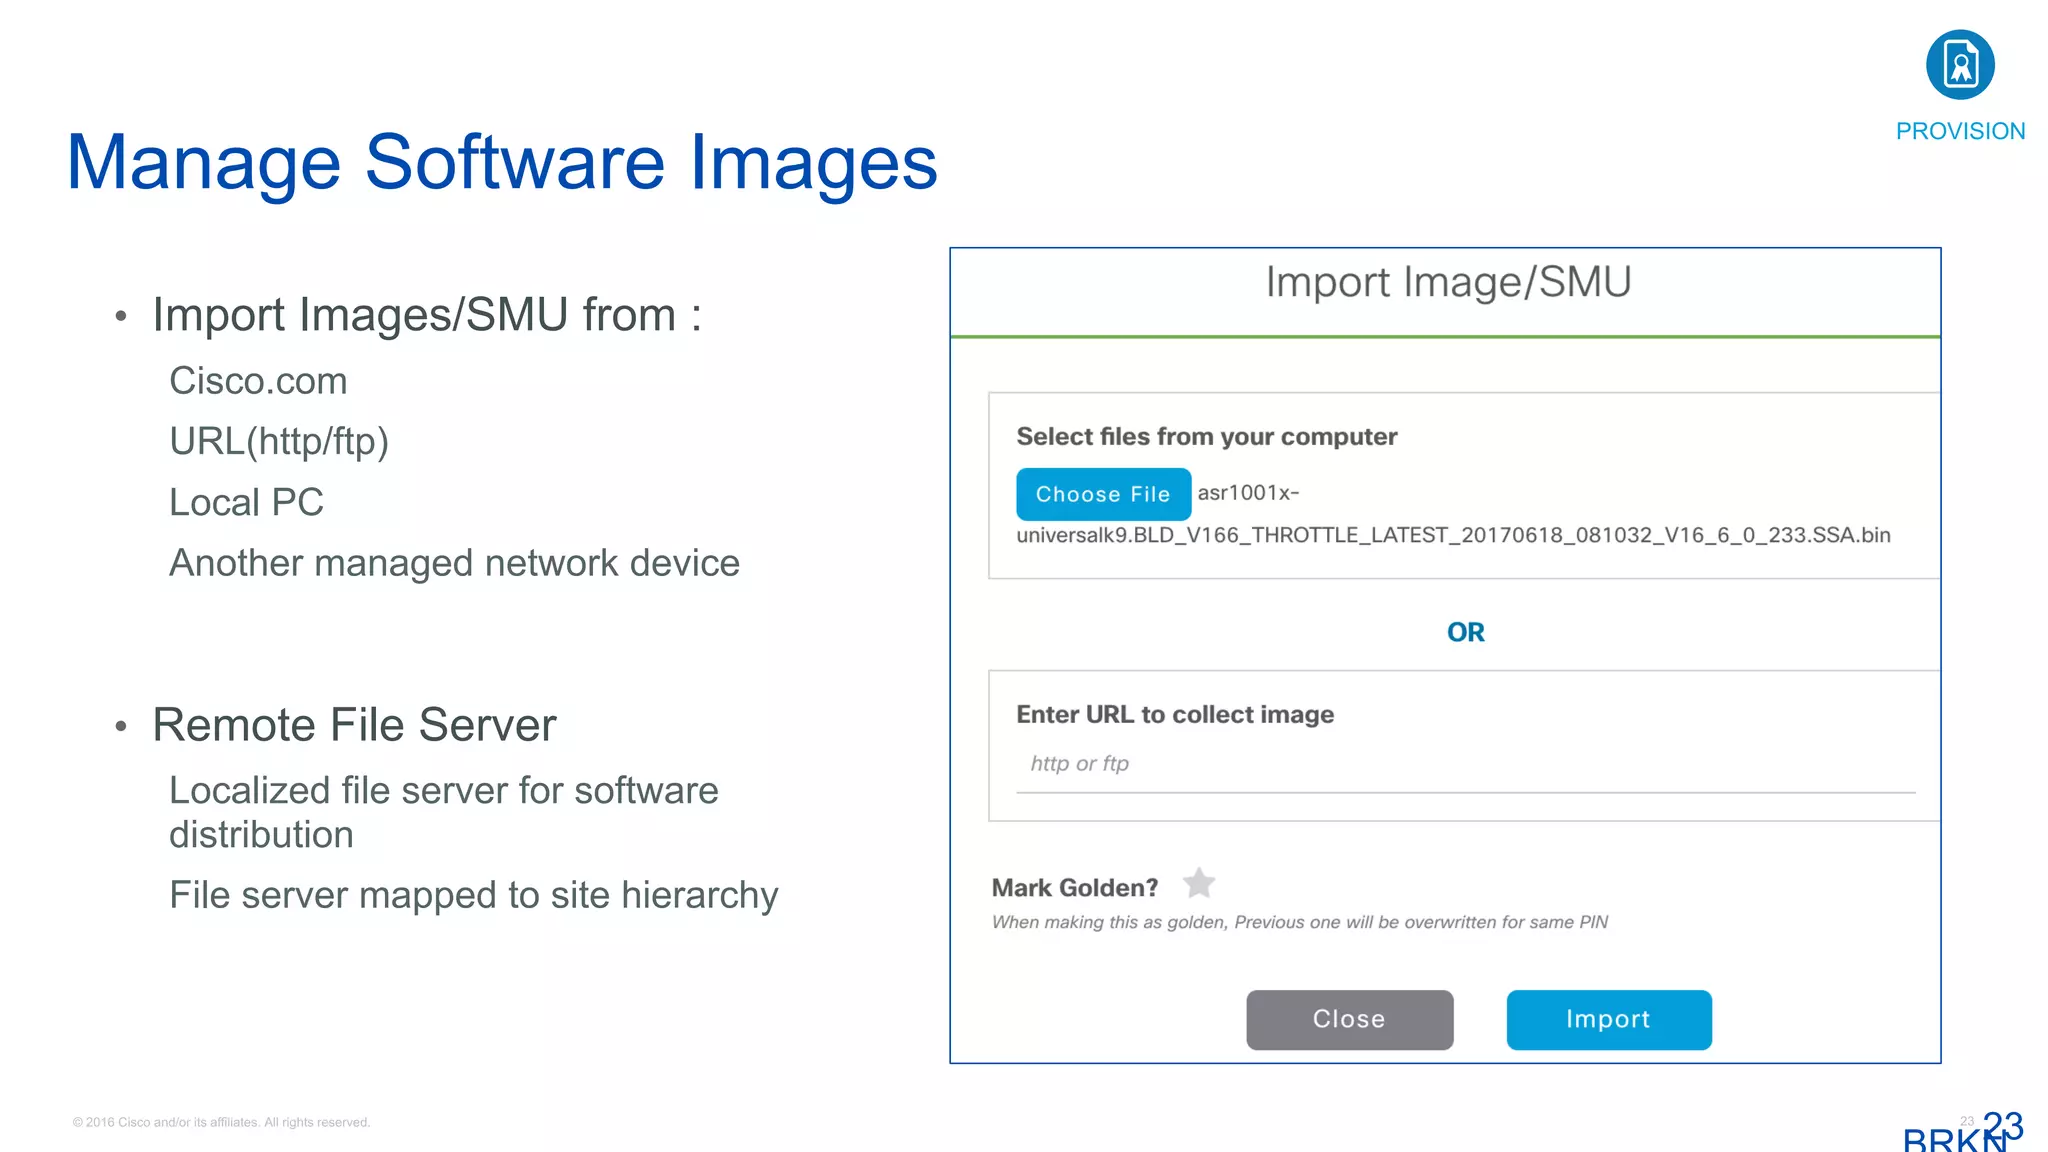Click 'Select files from your computer' heading
The image size is (2048, 1152).
pyautogui.click(x=1206, y=437)
